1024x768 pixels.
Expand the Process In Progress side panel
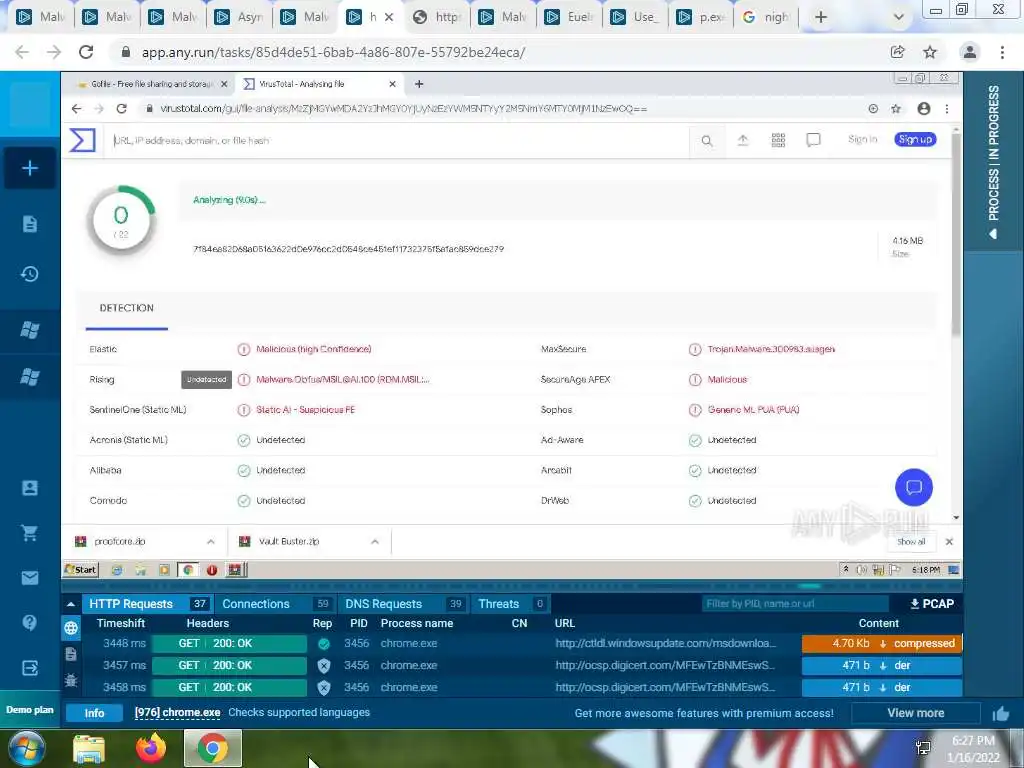pyautogui.click(x=993, y=161)
